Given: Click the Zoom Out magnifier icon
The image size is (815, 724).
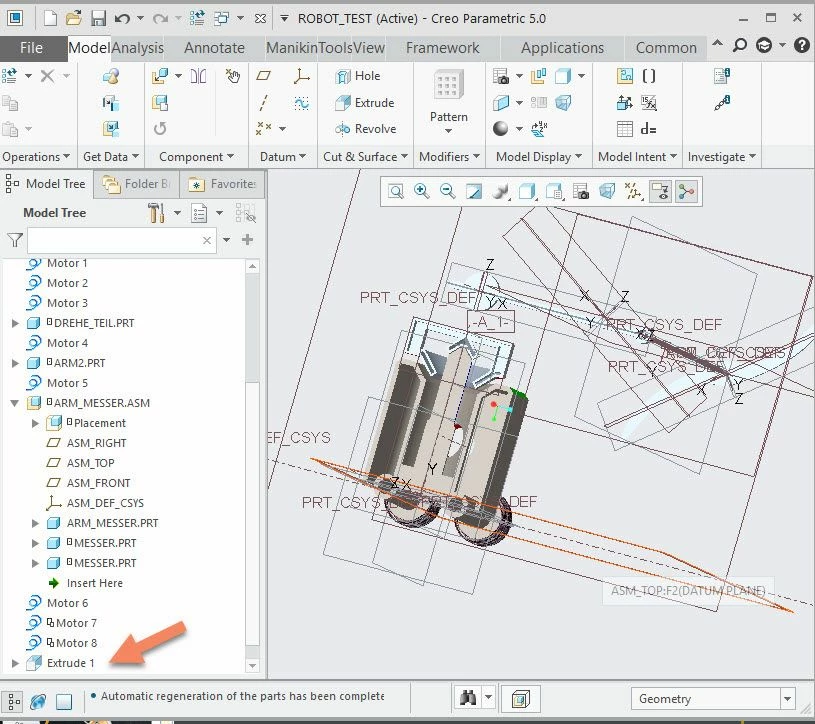Looking at the screenshot, I should coord(447,191).
